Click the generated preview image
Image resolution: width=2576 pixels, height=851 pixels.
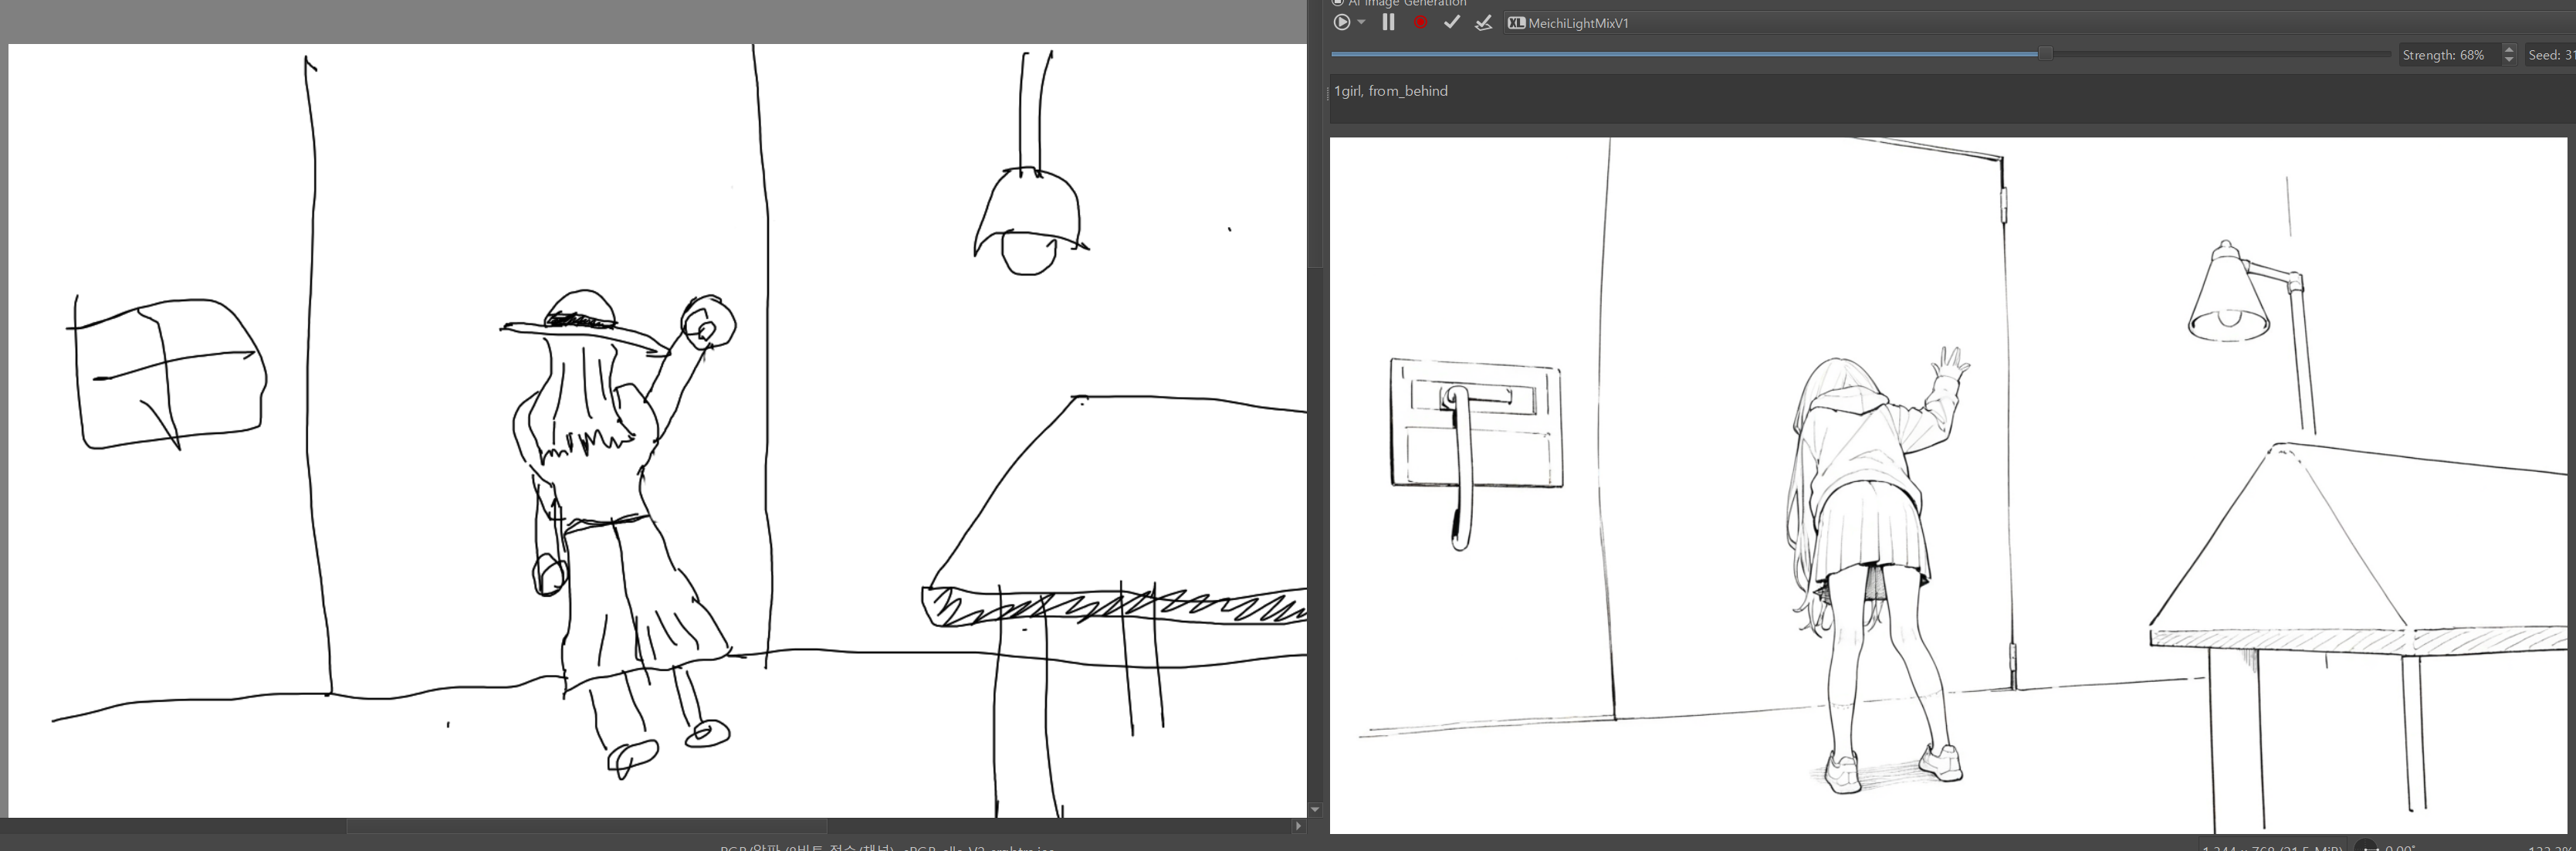pos(1947,485)
